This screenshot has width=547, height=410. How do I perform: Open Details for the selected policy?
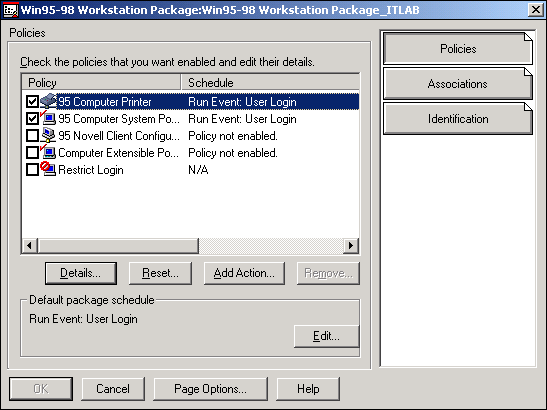(x=81, y=273)
